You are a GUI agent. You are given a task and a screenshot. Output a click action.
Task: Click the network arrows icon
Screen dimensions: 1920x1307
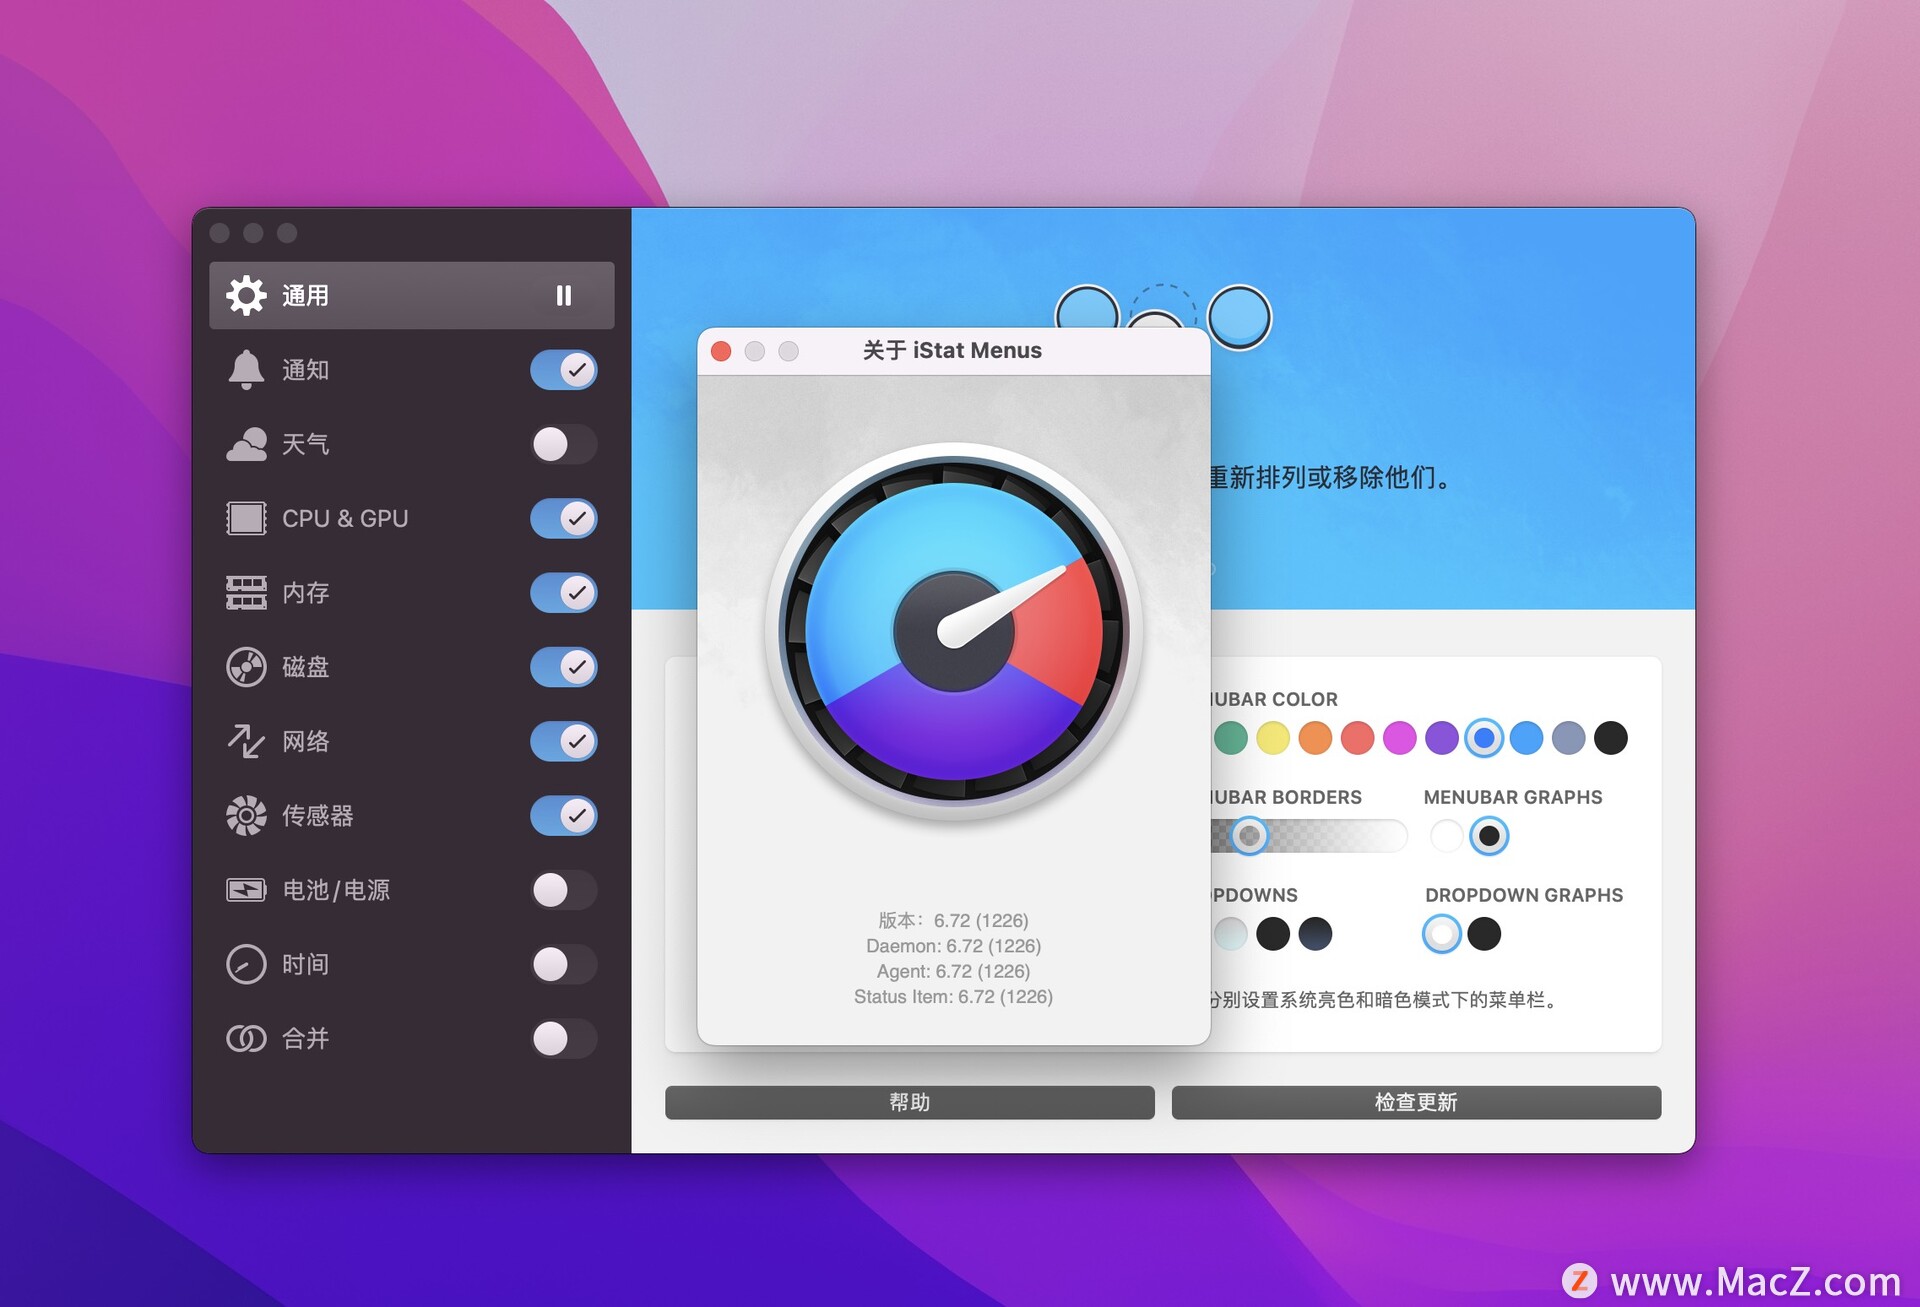tap(246, 741)
